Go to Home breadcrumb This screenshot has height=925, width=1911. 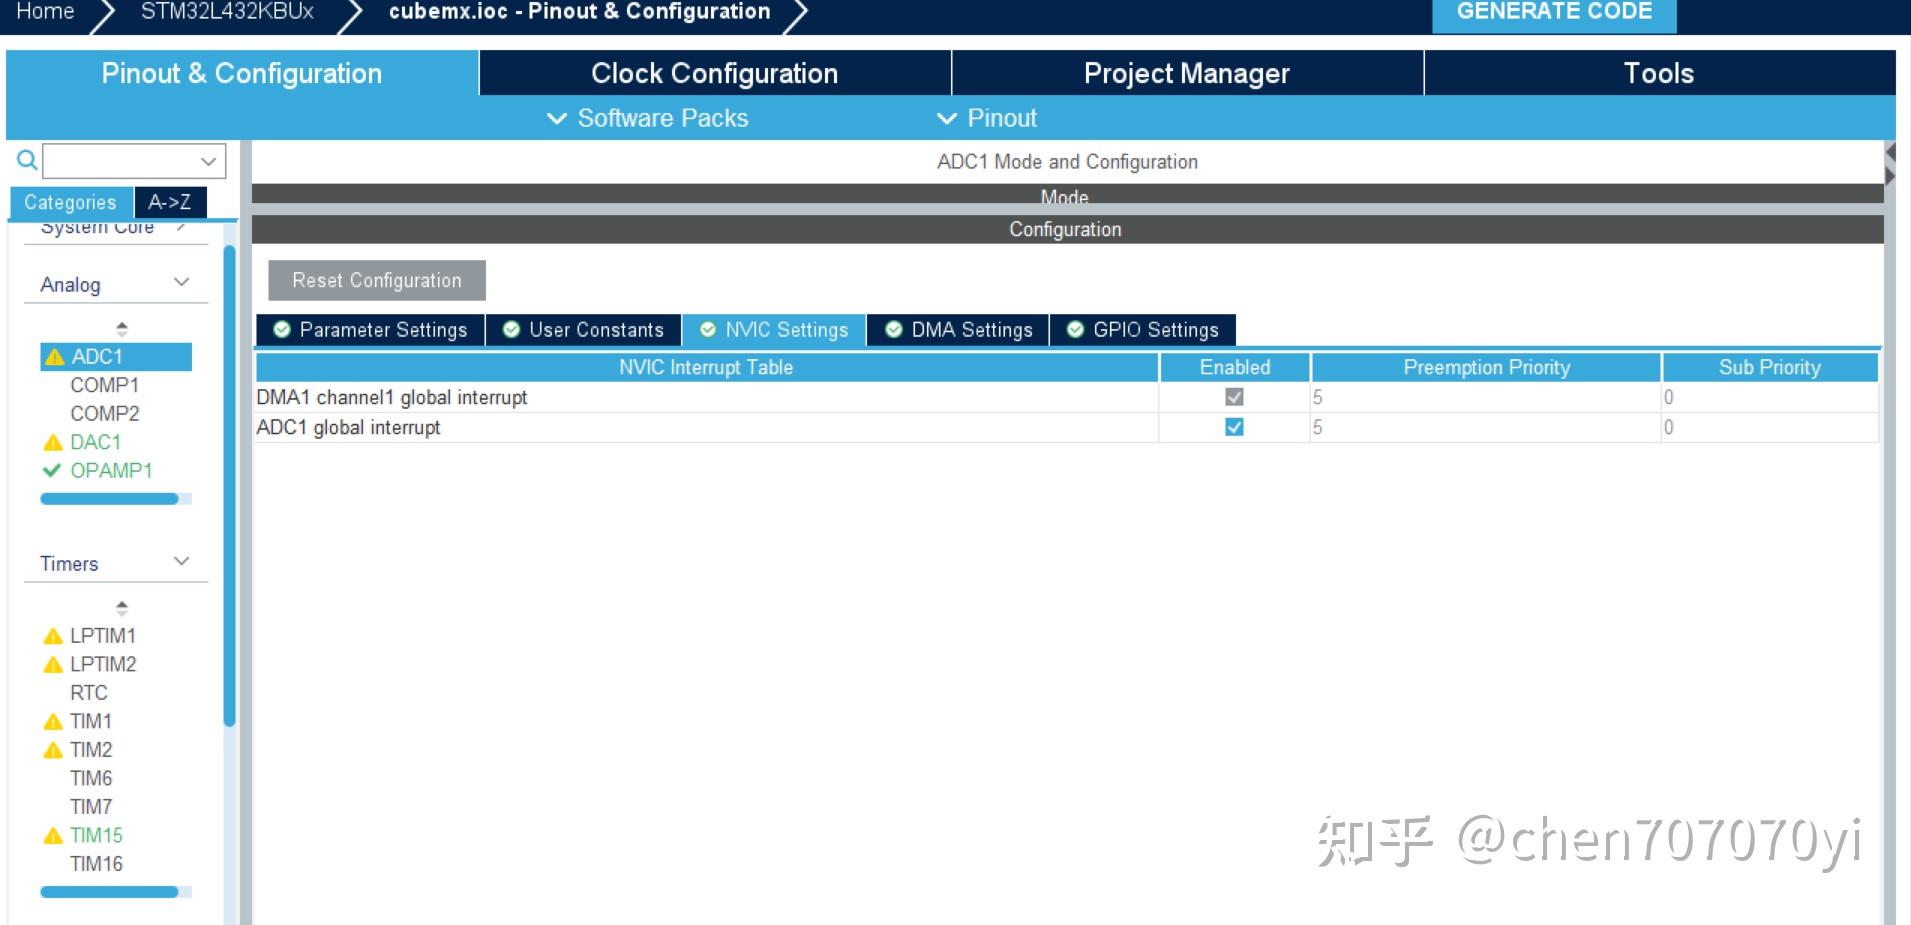(x=46, y=12)
